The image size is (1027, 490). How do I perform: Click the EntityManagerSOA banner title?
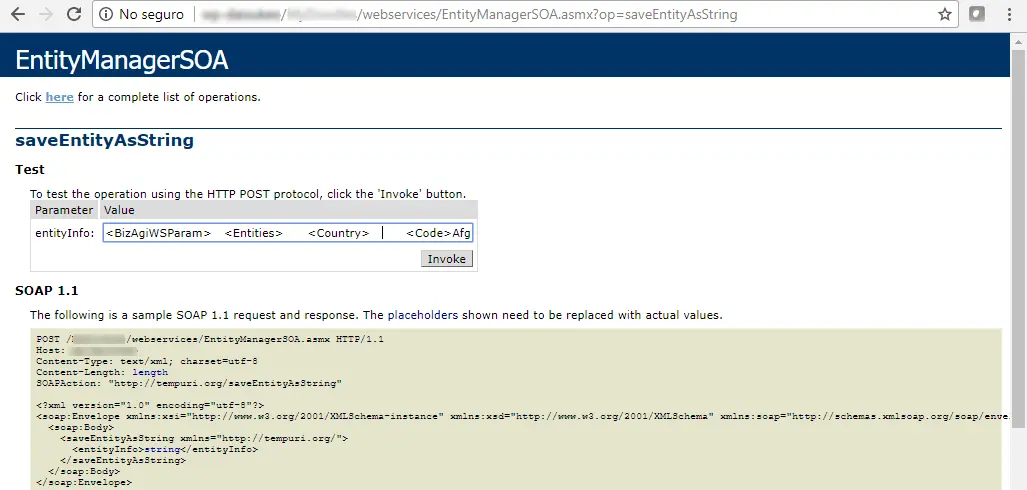click(x=121, y=60)
